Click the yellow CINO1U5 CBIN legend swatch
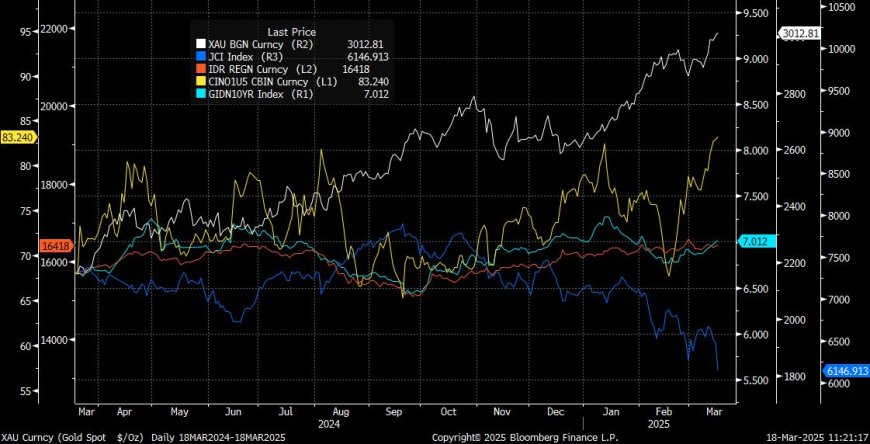870x444 pixels. [200, 82]
